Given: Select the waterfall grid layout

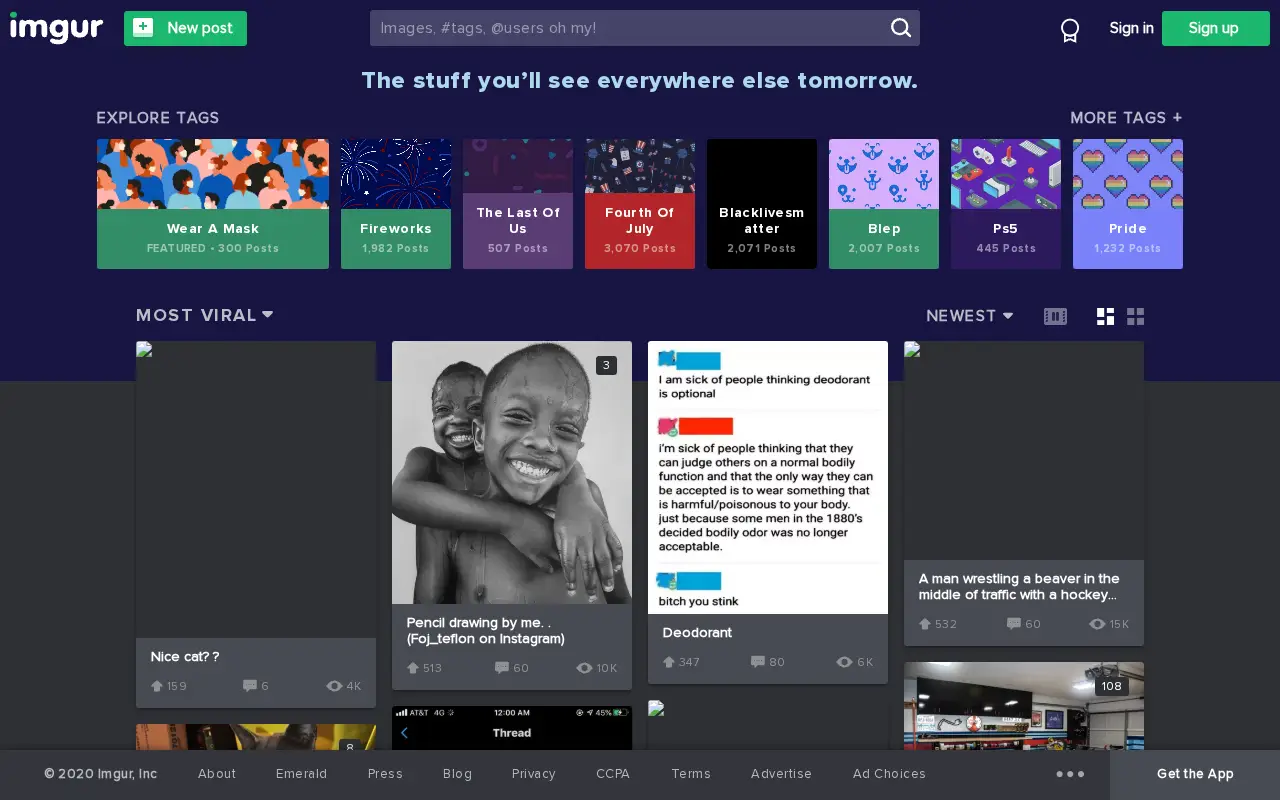Looking at the screenshot, I should coord(1105,316).
